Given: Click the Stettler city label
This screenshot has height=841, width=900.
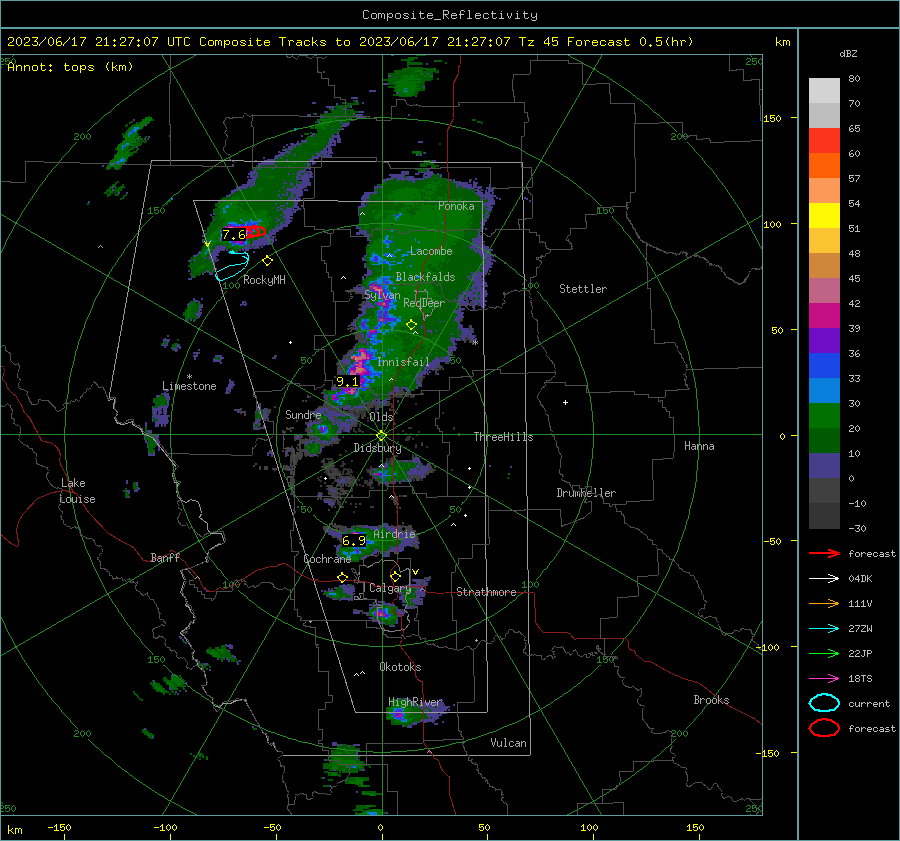Looking at the screenshot, I should coord(583,289).
